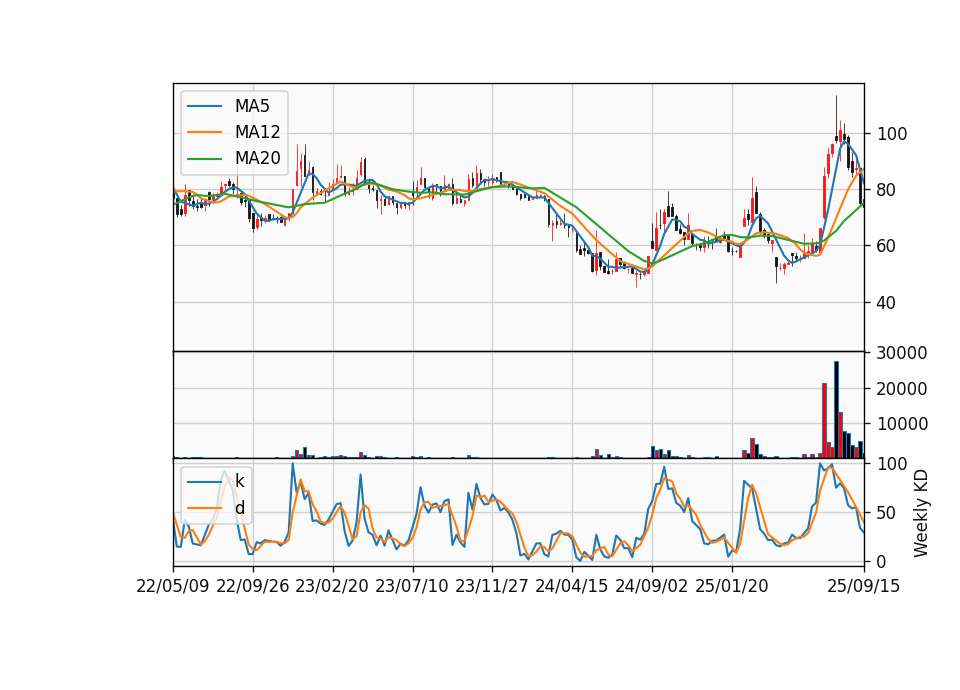Click the price axis value 60
Viewport: 960px width, 690px height.
coord(887,246)
